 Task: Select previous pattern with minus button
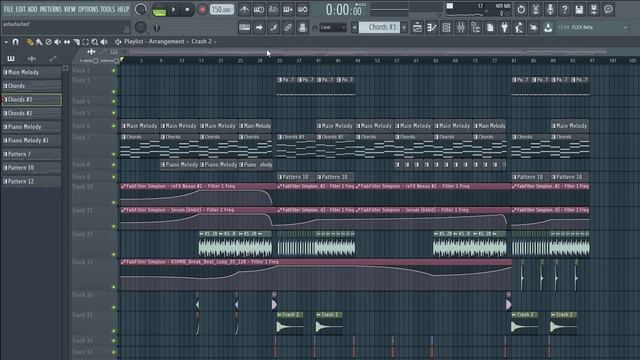(x=354, y=27)
